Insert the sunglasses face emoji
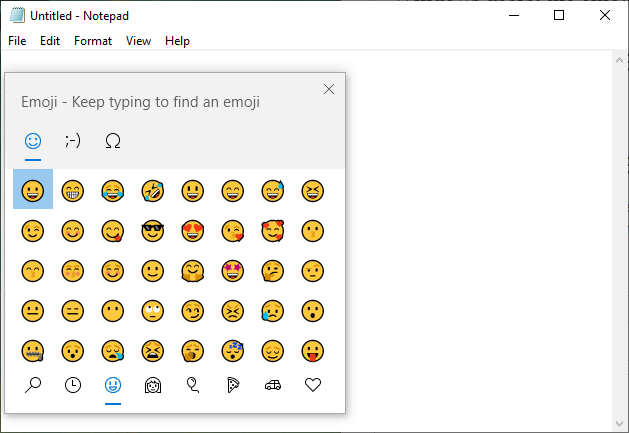 153,231
